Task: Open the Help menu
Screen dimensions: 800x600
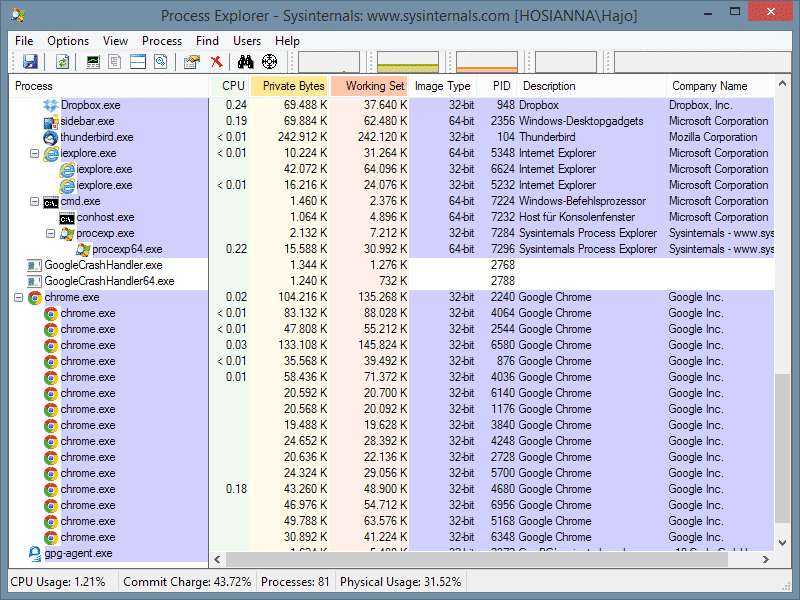Action: (287, 41)
